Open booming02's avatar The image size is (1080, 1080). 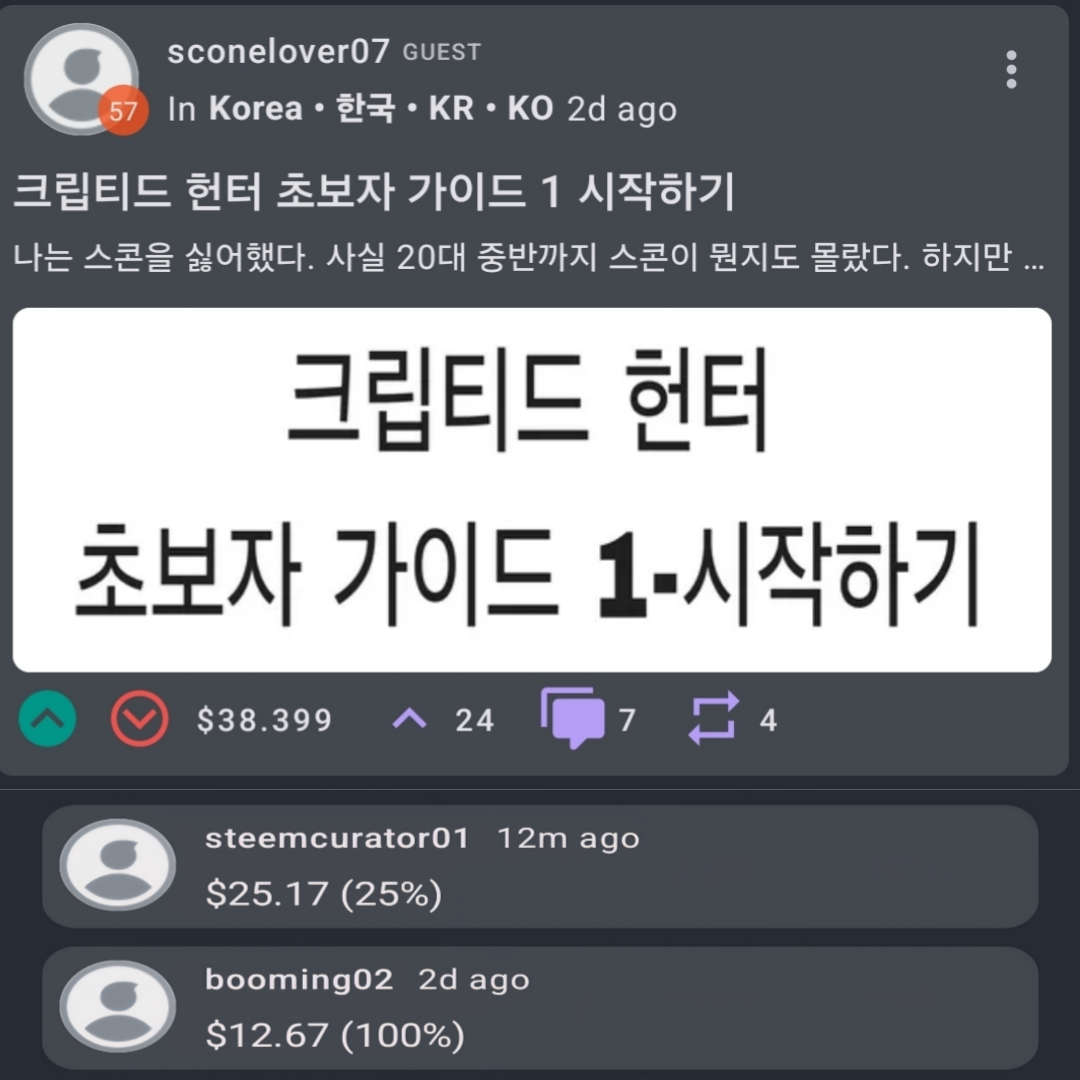click(118, 1006)
